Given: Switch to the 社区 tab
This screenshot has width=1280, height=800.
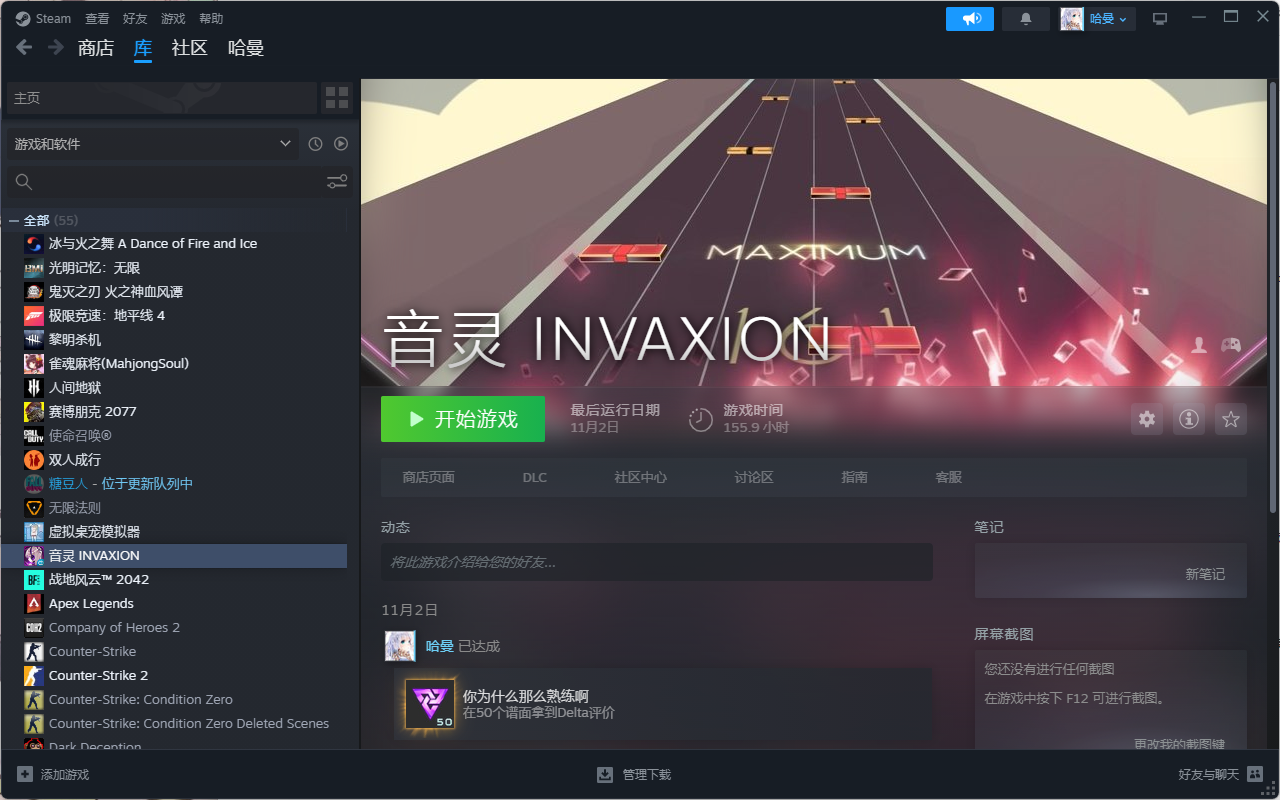Looking at the screenshot, I should (x=190, y=48).
